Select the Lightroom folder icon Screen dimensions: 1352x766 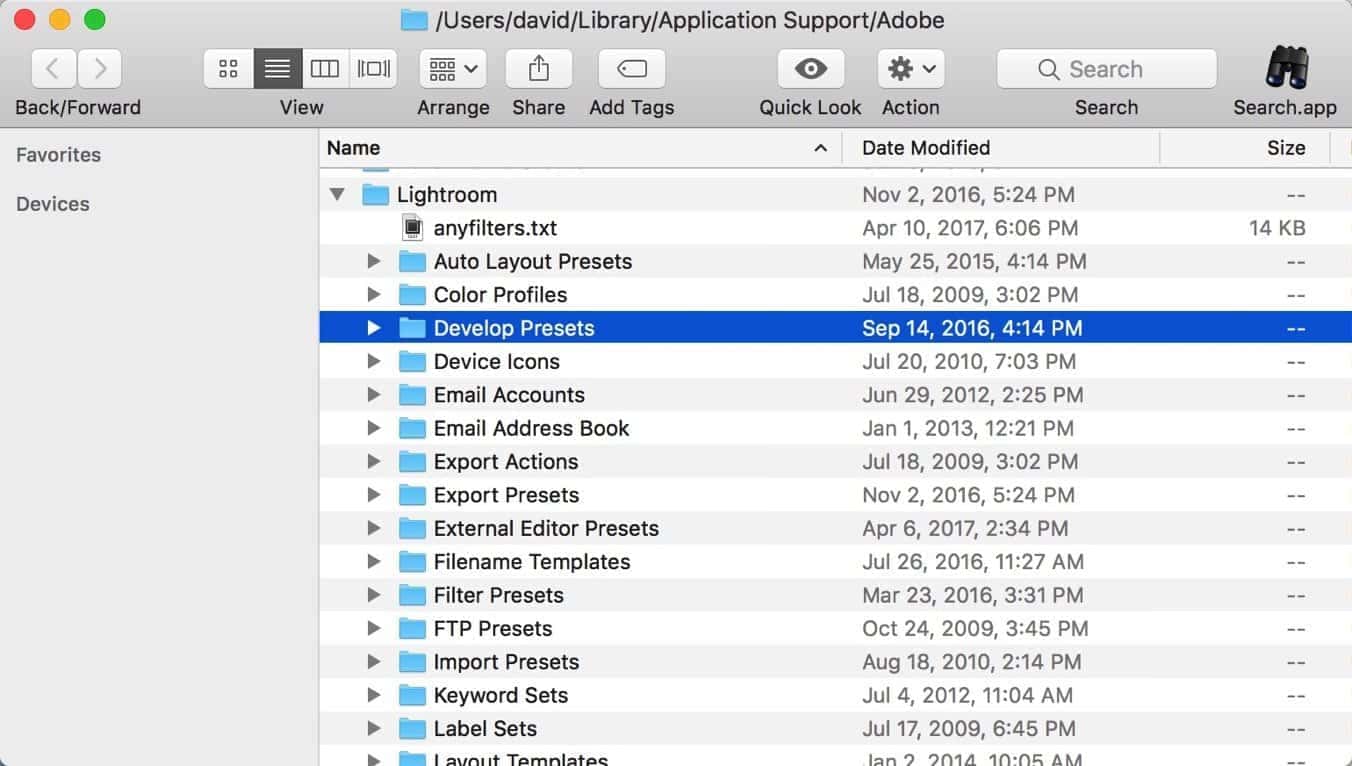click(375, 194)
